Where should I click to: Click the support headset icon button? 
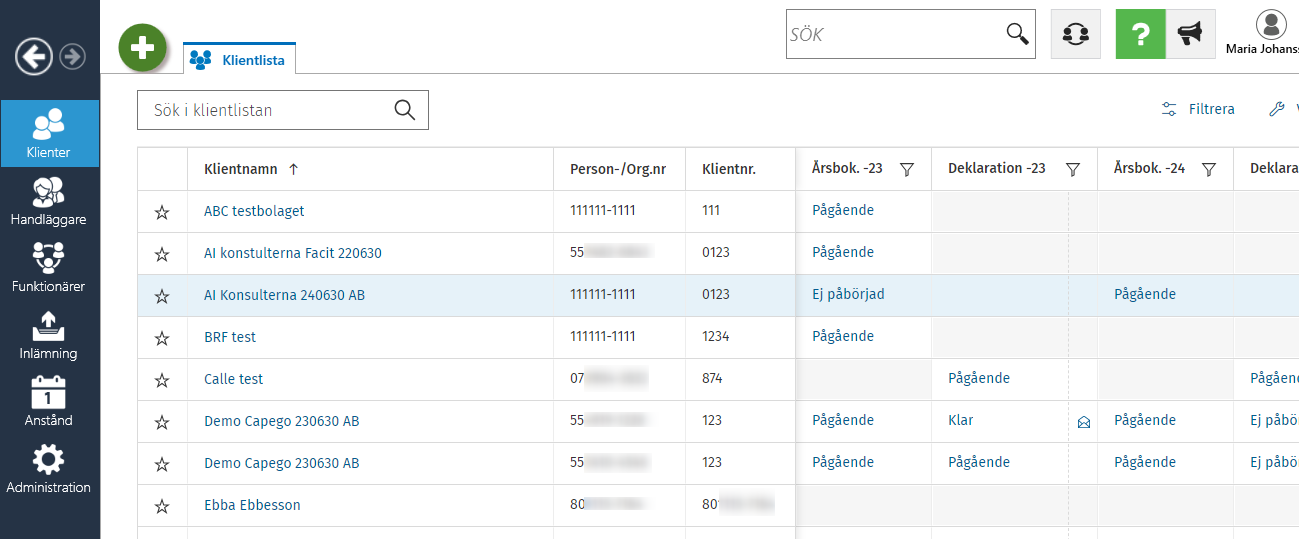point(1076,34)
